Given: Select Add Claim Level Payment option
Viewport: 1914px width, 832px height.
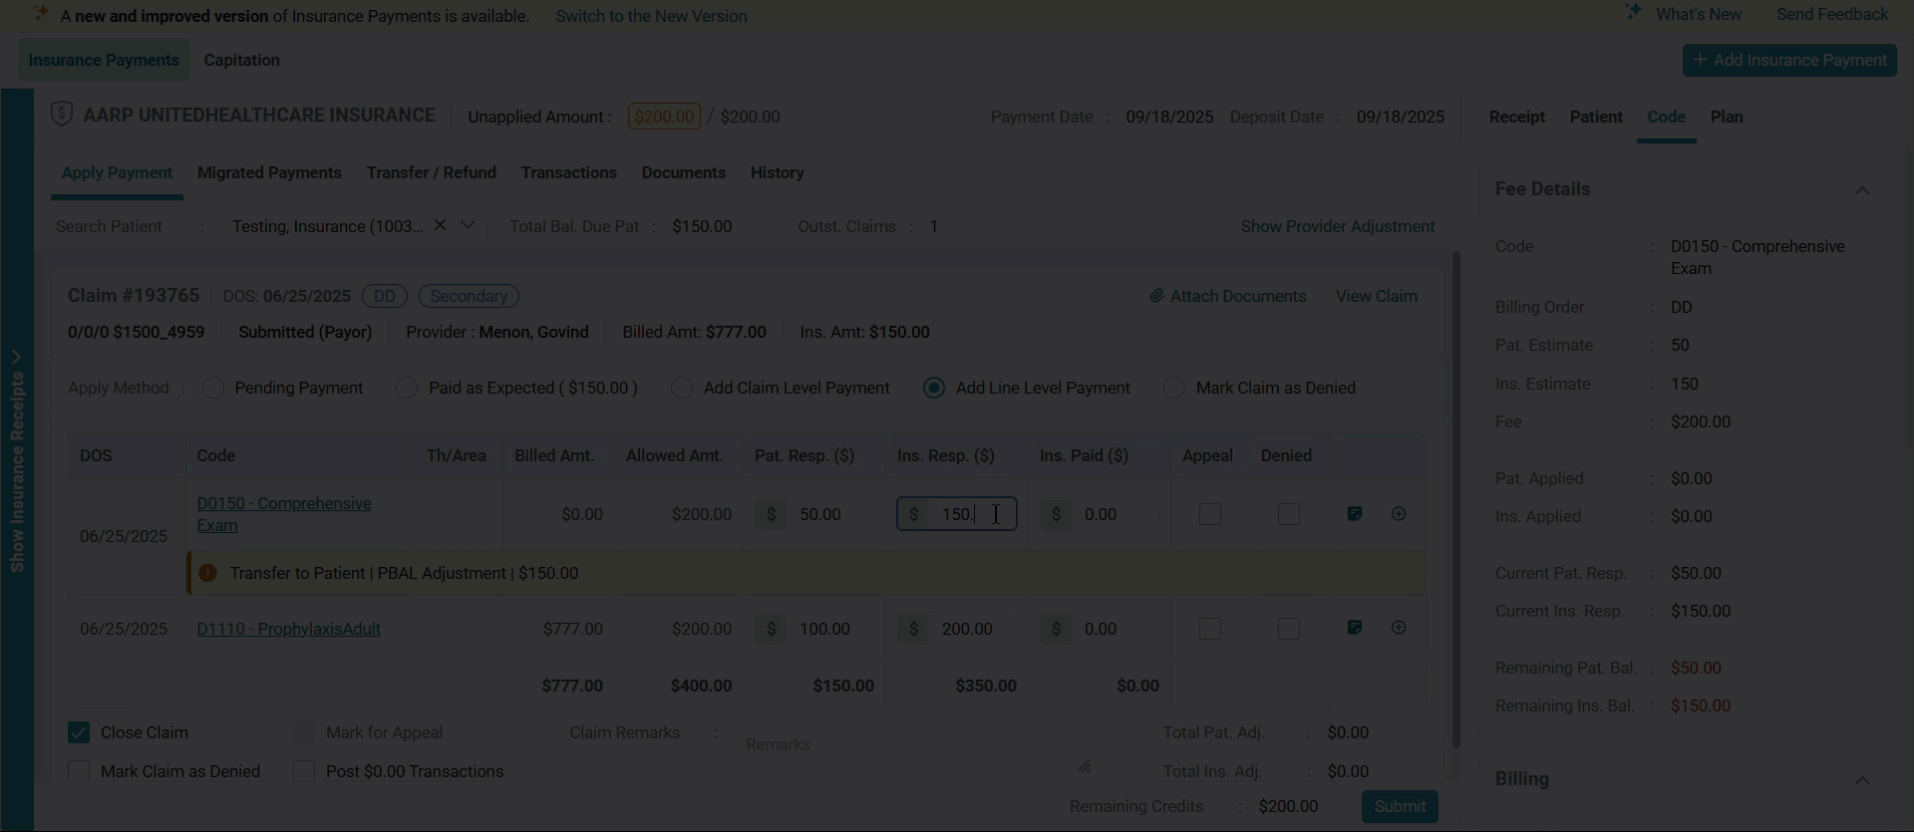Looking at the screenshot, I should (681, 388).
